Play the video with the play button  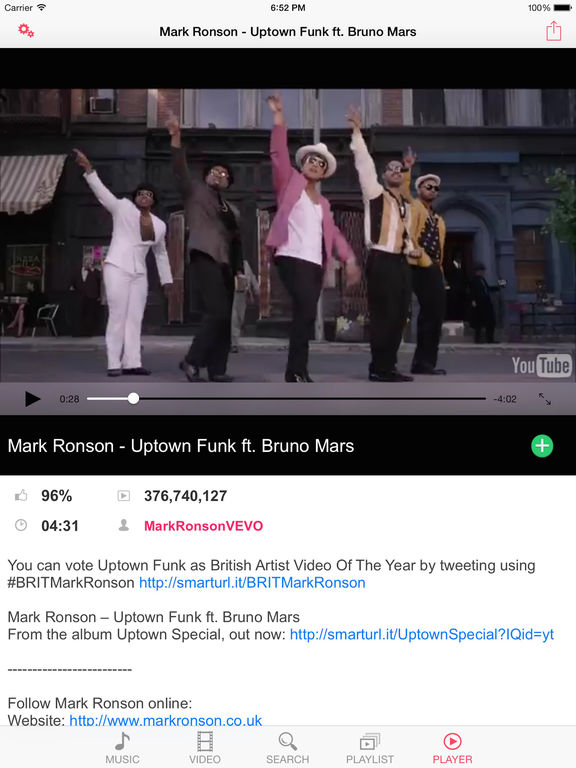(32, 399)
